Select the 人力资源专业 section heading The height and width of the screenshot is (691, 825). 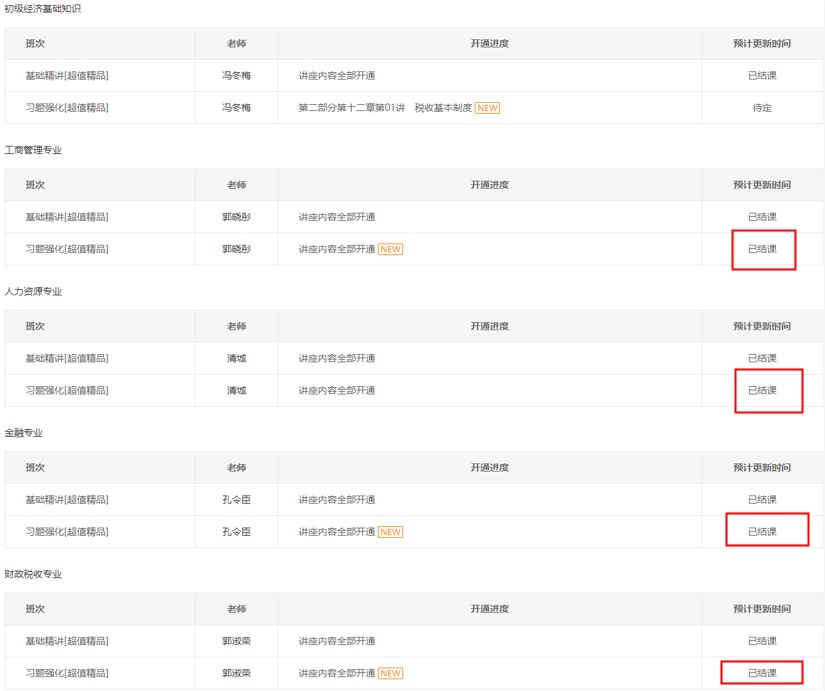click(33, 292)
